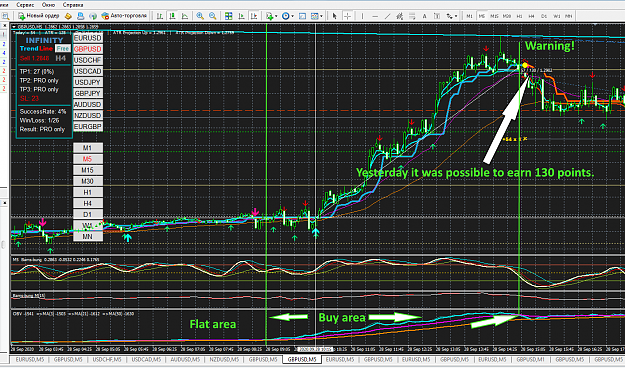Viewport: 625px width, 368px height.
Task: Tile chart windows with grid icon
Action: [228, 16]
